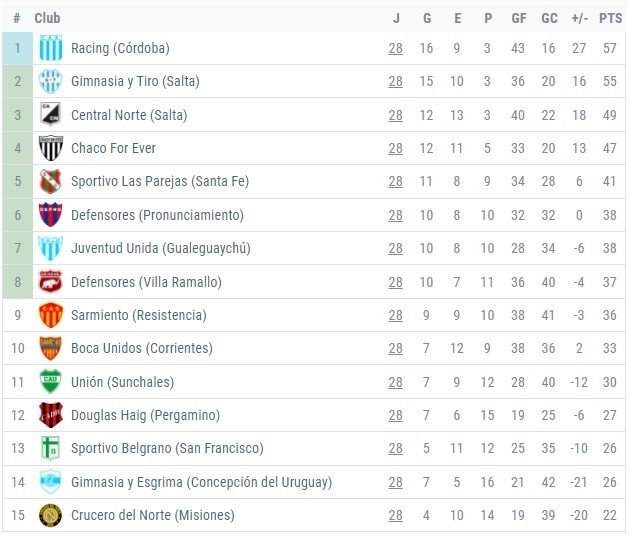629x536 pixels.
Task: Click the Racing (Córdoba) club crest
Action: (51, 48)
